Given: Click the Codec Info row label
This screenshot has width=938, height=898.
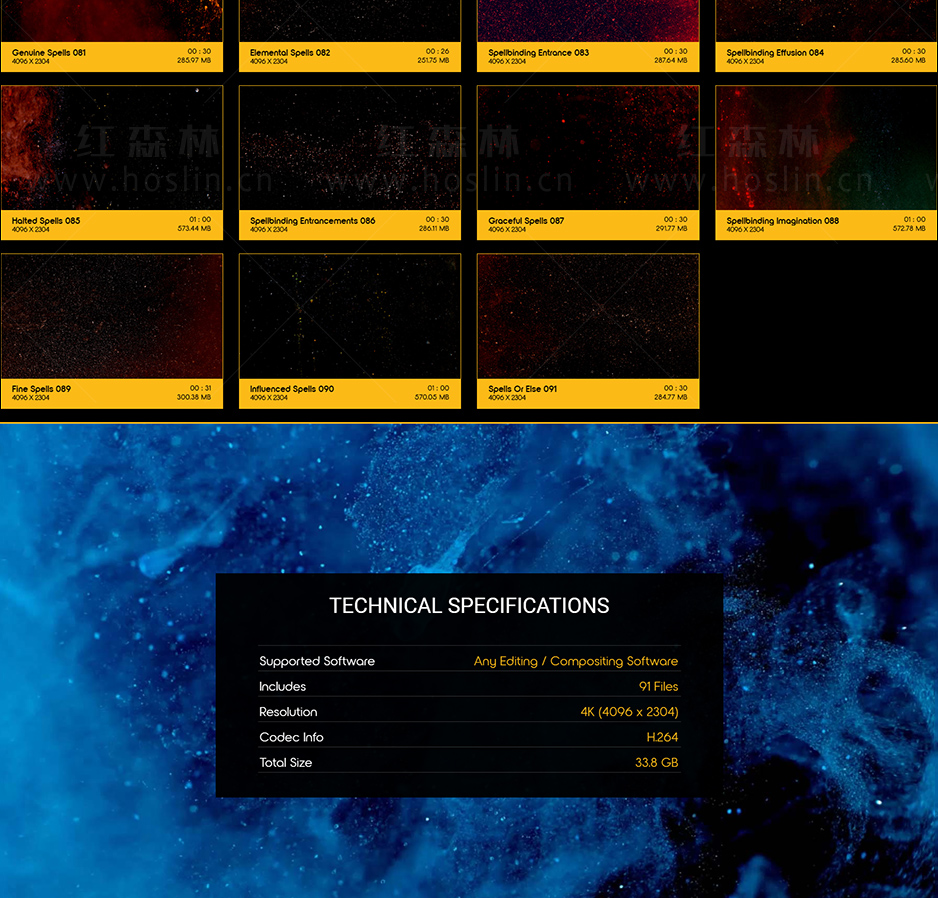Looking at the screenshot, I should 291,738.
